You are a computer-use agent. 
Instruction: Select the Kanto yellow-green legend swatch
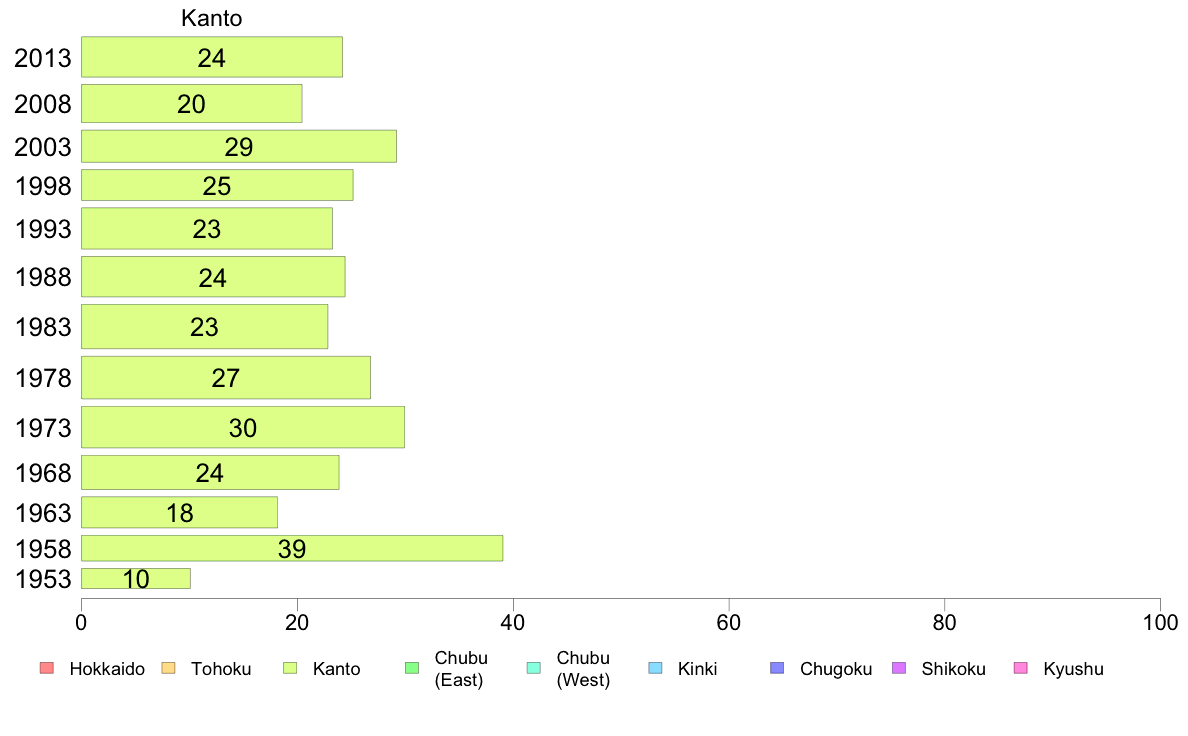pyautogui.click(x=289, y=668)
